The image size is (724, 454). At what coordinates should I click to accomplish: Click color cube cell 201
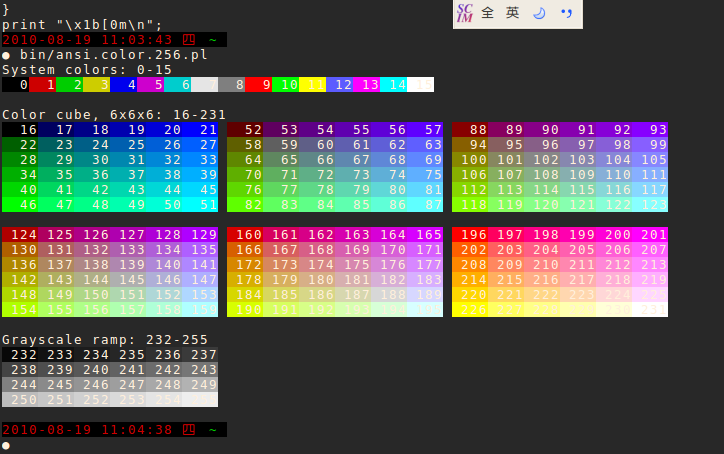(x=650, y=235)
